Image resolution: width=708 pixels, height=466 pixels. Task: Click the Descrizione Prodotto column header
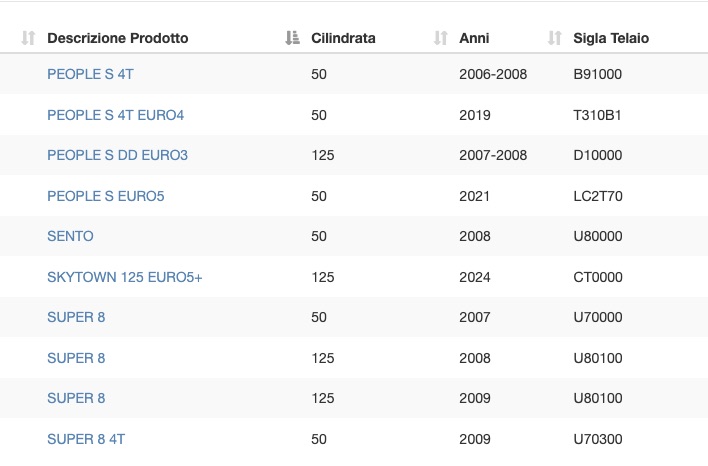(x=118, y=38)
